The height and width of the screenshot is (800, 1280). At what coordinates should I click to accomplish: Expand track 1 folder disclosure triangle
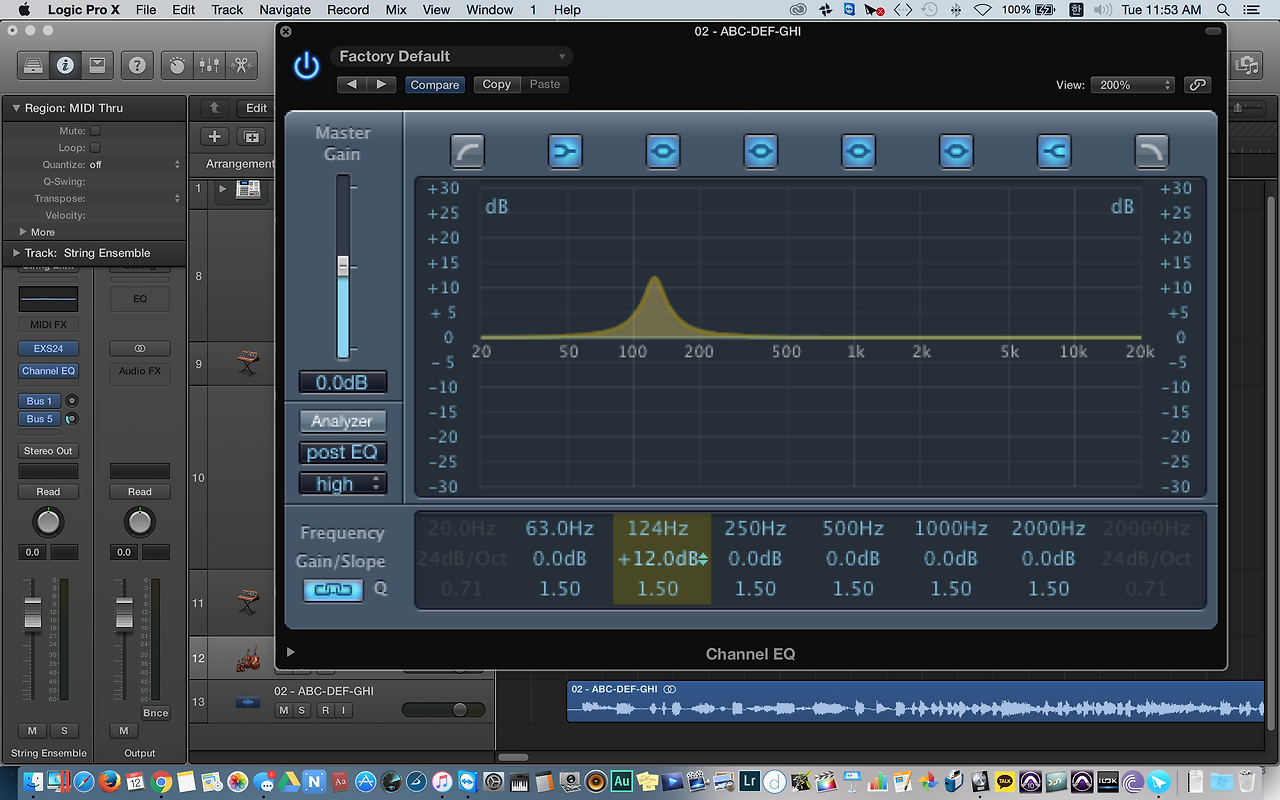223,189
